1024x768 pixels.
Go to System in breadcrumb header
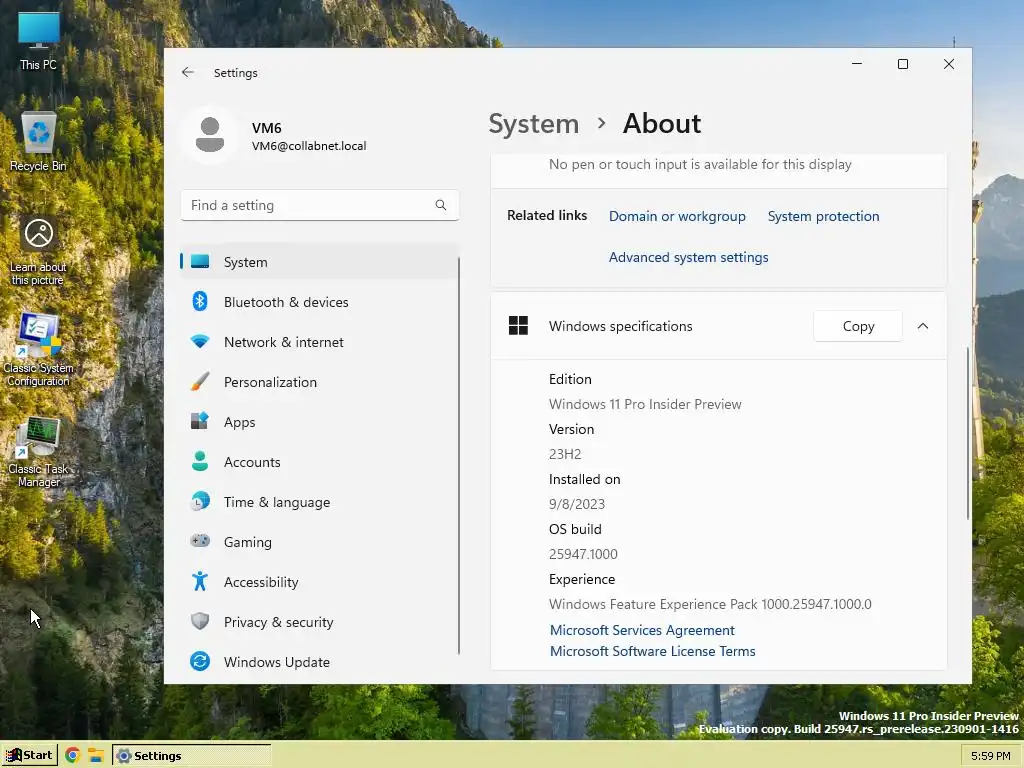(x=534, y=123)
